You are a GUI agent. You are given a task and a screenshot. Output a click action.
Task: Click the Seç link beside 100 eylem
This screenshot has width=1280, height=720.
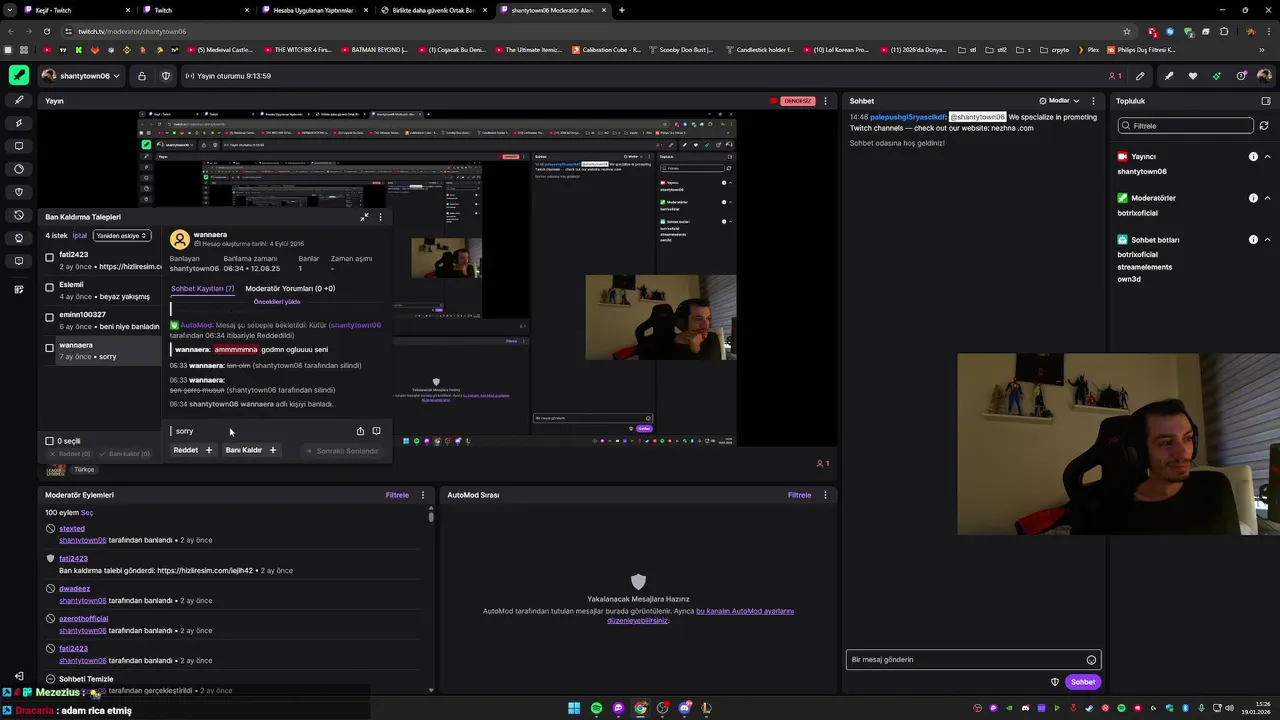click(x=87, y=513)
